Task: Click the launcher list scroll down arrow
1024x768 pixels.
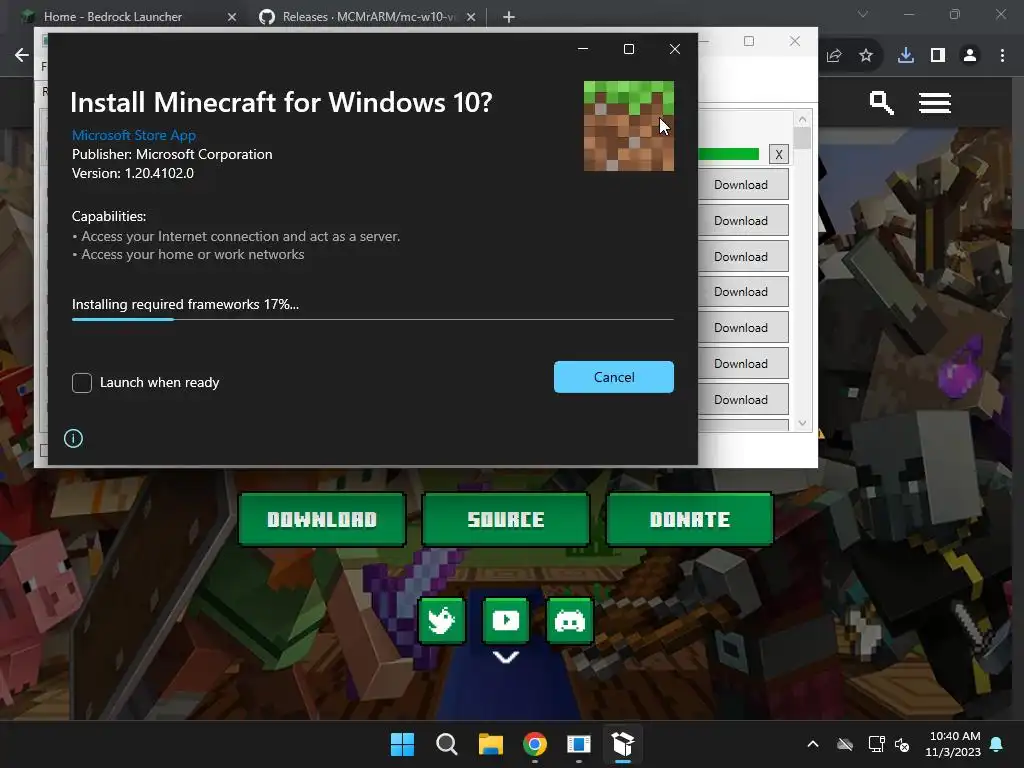Action: 803,423
